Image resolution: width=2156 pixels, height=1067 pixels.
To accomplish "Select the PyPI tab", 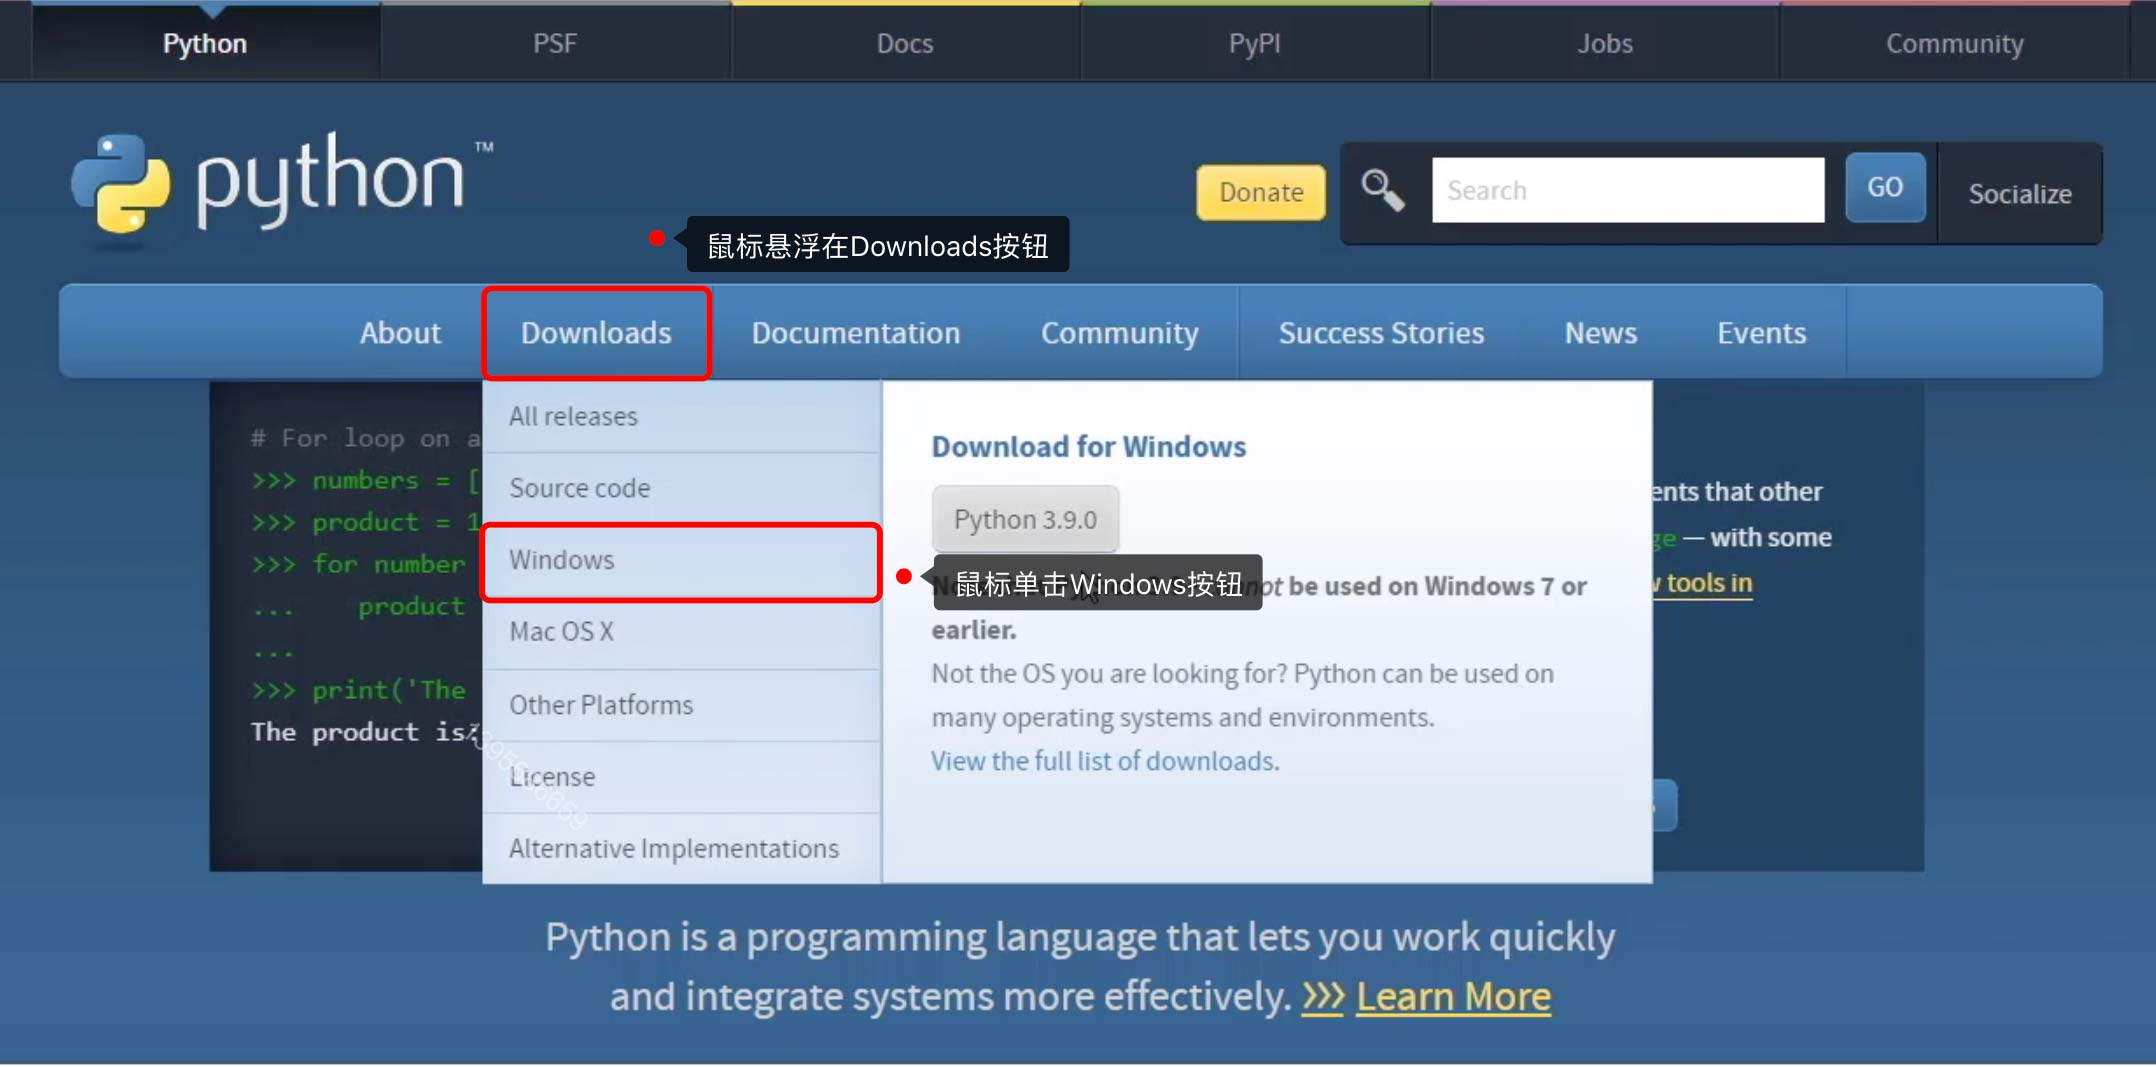I will 1255,42.
